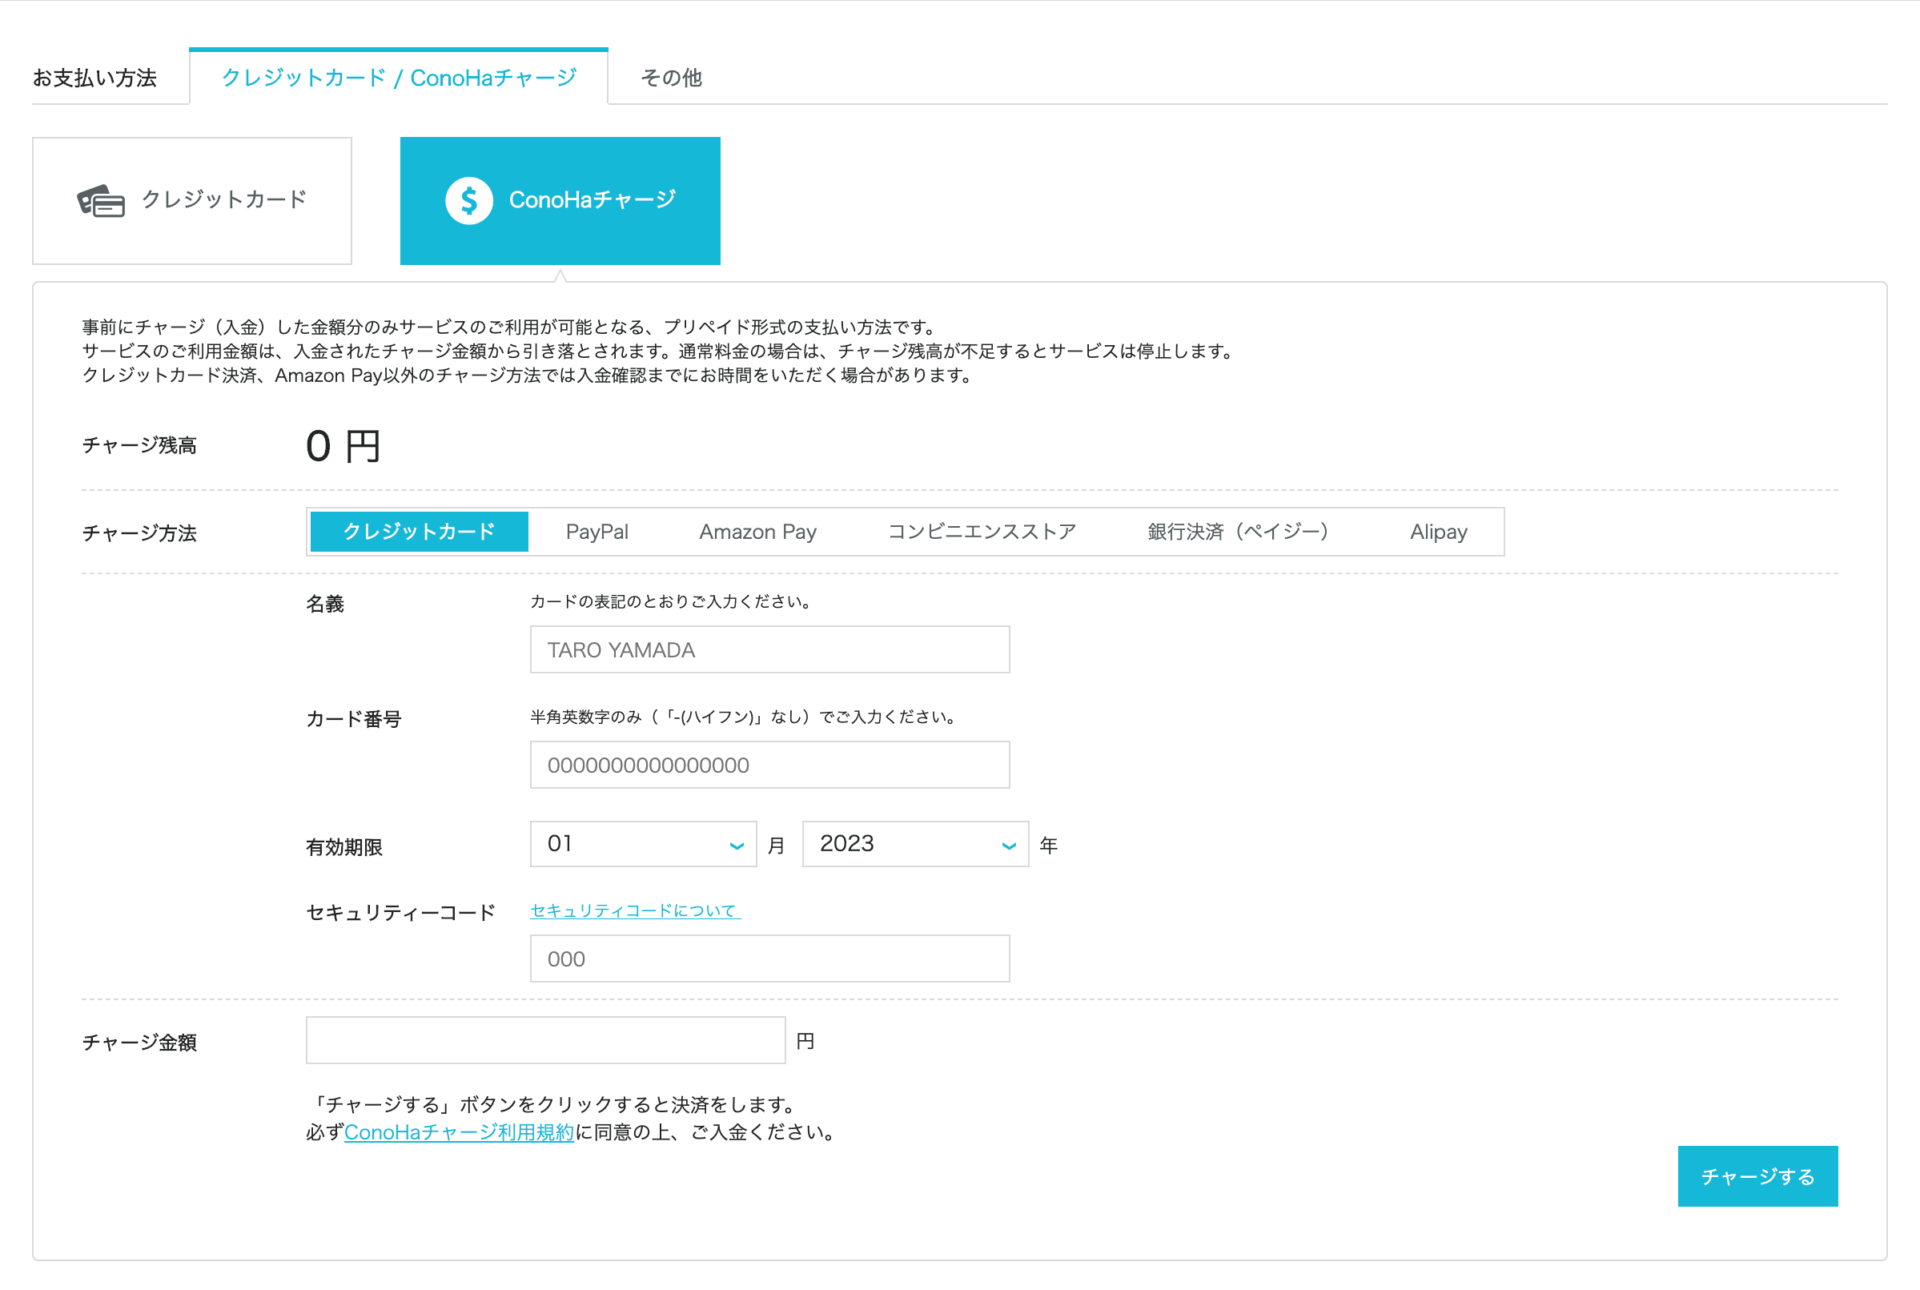This screenshot has height=1290, width=1920.
Task: Click the card number input field
Action: tap(769, 765)
